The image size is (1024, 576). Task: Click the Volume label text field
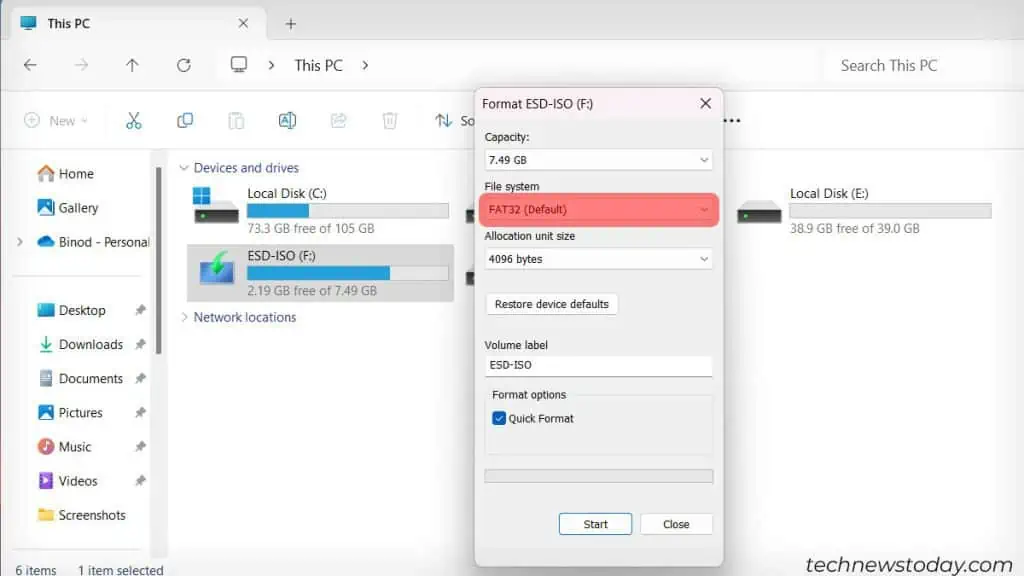point(598,365)
